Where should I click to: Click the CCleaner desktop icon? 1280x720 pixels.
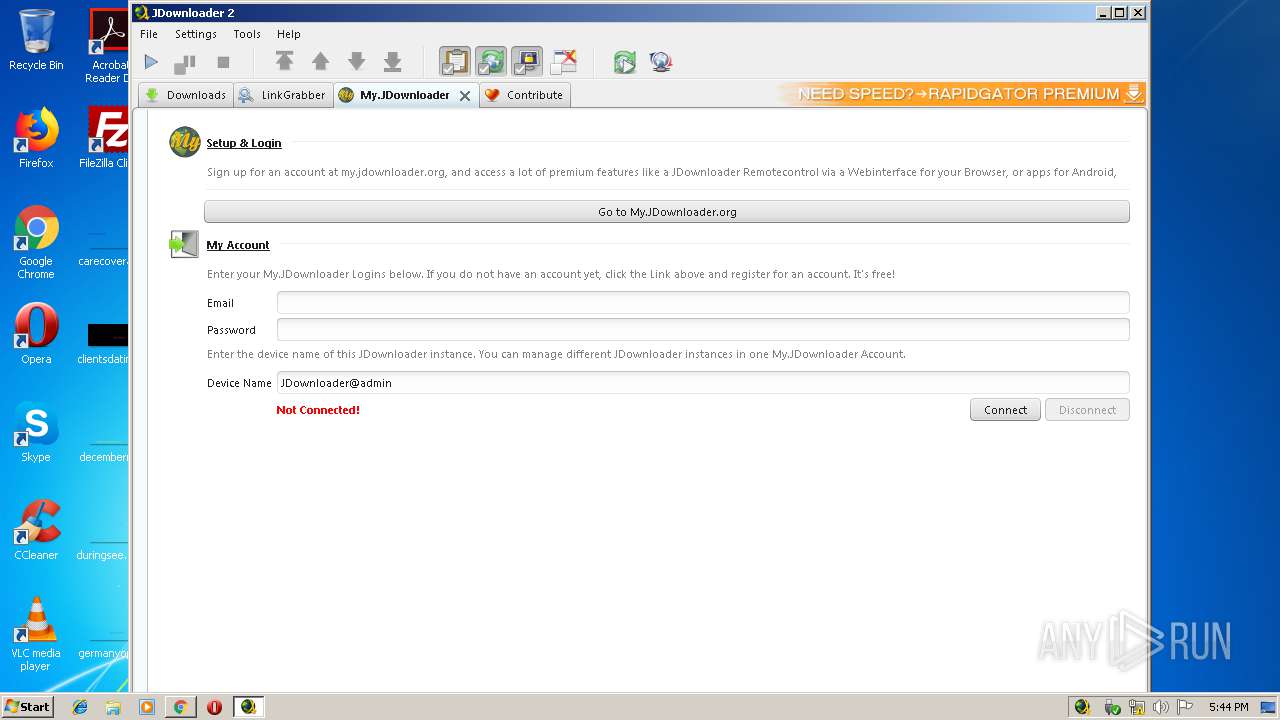36,530
